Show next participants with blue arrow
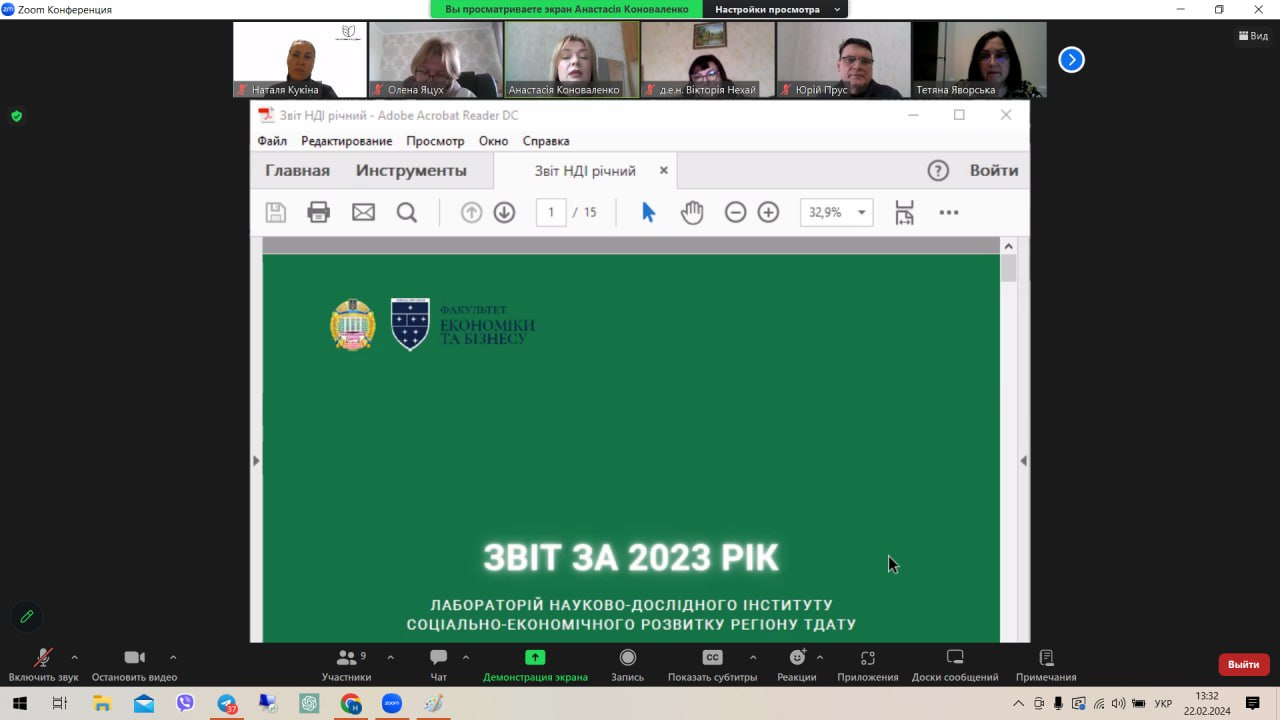Image resolution: width=1280 pixels, height=720 pixels. (1071, 60)
